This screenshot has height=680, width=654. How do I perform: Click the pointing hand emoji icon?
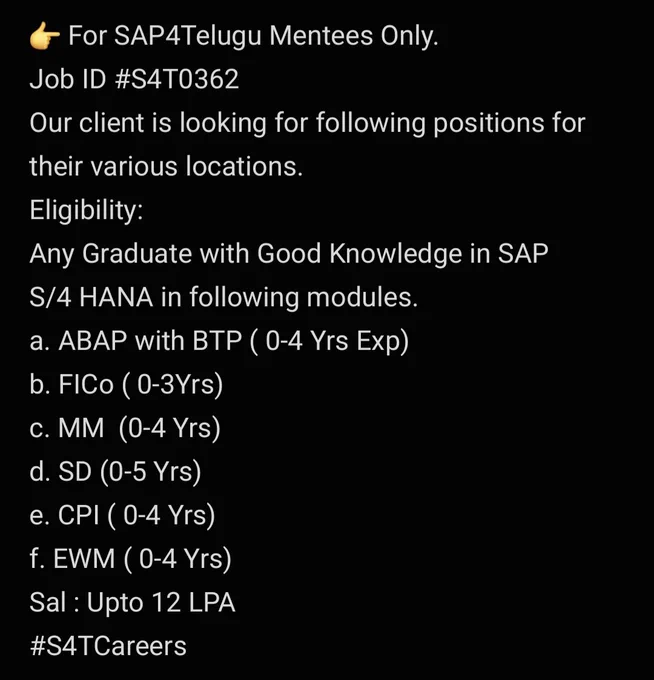pos(45,36)
